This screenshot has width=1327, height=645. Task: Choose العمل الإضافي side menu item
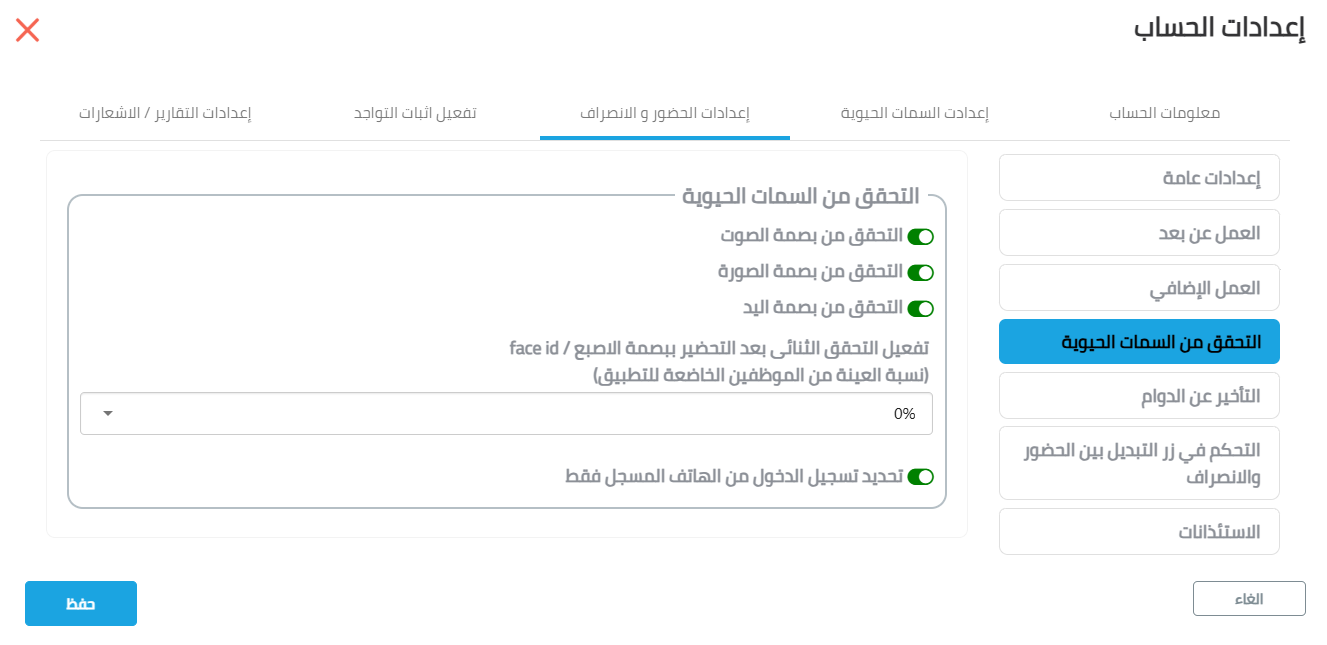click(1139, 288)
